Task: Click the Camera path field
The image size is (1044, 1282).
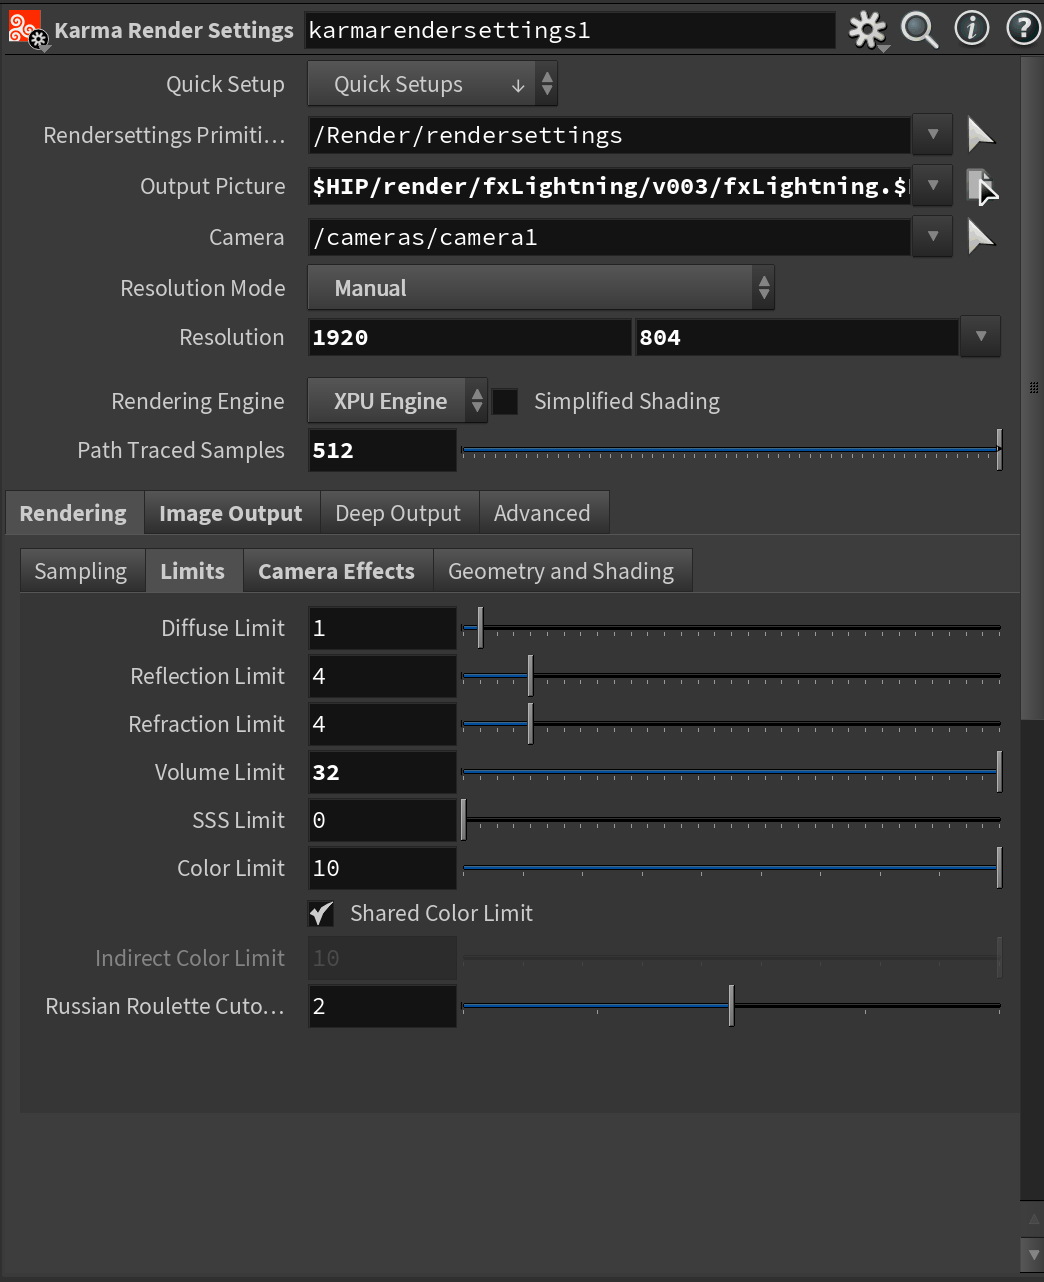Action: click(609, 237)
